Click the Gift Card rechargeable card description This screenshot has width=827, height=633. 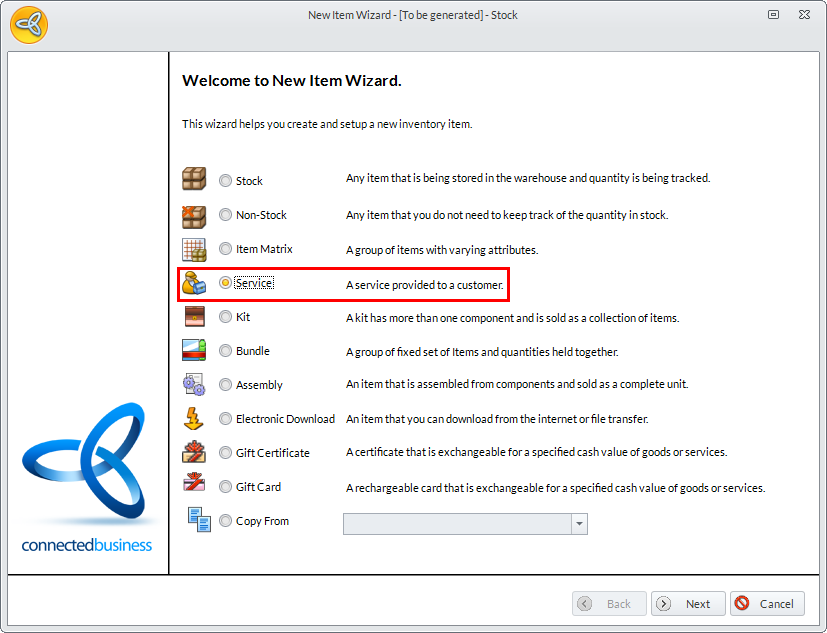(555, 488)
